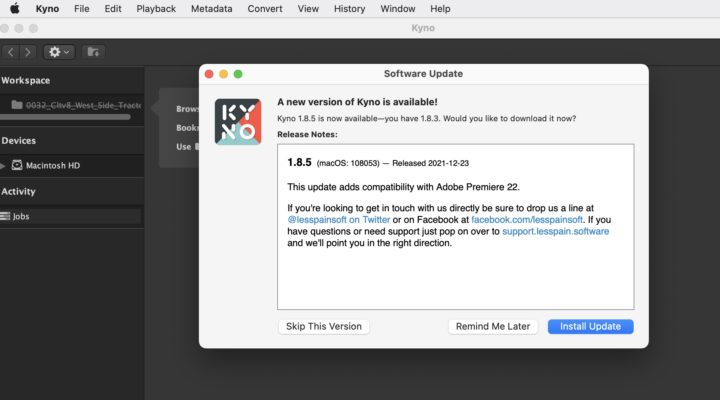Image resolution: width=720 pixels, height=400 pixels.
Task: Click the Workspace section header
Action: pyautogui.click(x=25, y=80)
